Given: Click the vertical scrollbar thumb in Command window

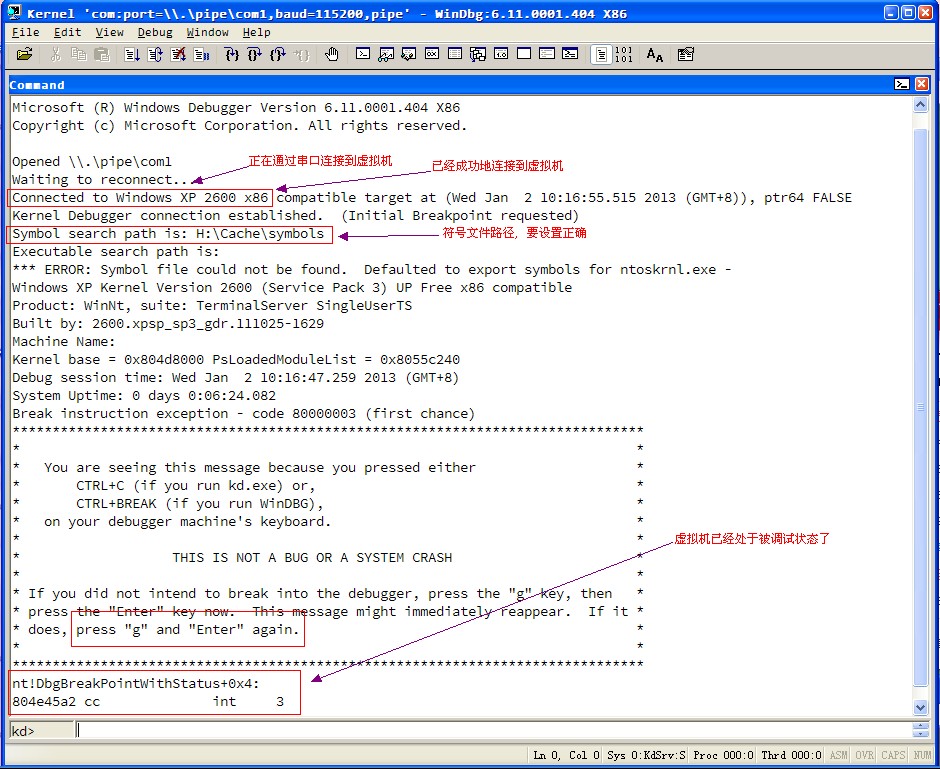Looking at the screenshot, I should click(x=921, y=407).
